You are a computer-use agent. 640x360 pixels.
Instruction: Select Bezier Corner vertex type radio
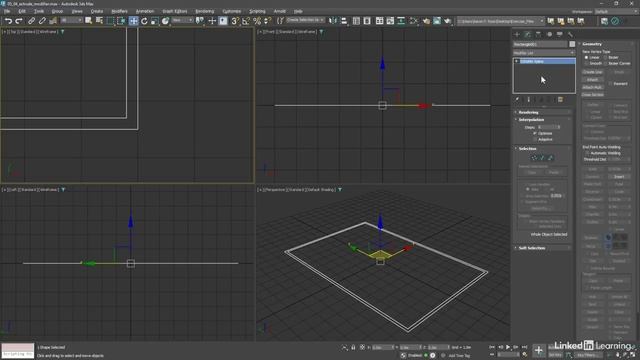point(605,63)
